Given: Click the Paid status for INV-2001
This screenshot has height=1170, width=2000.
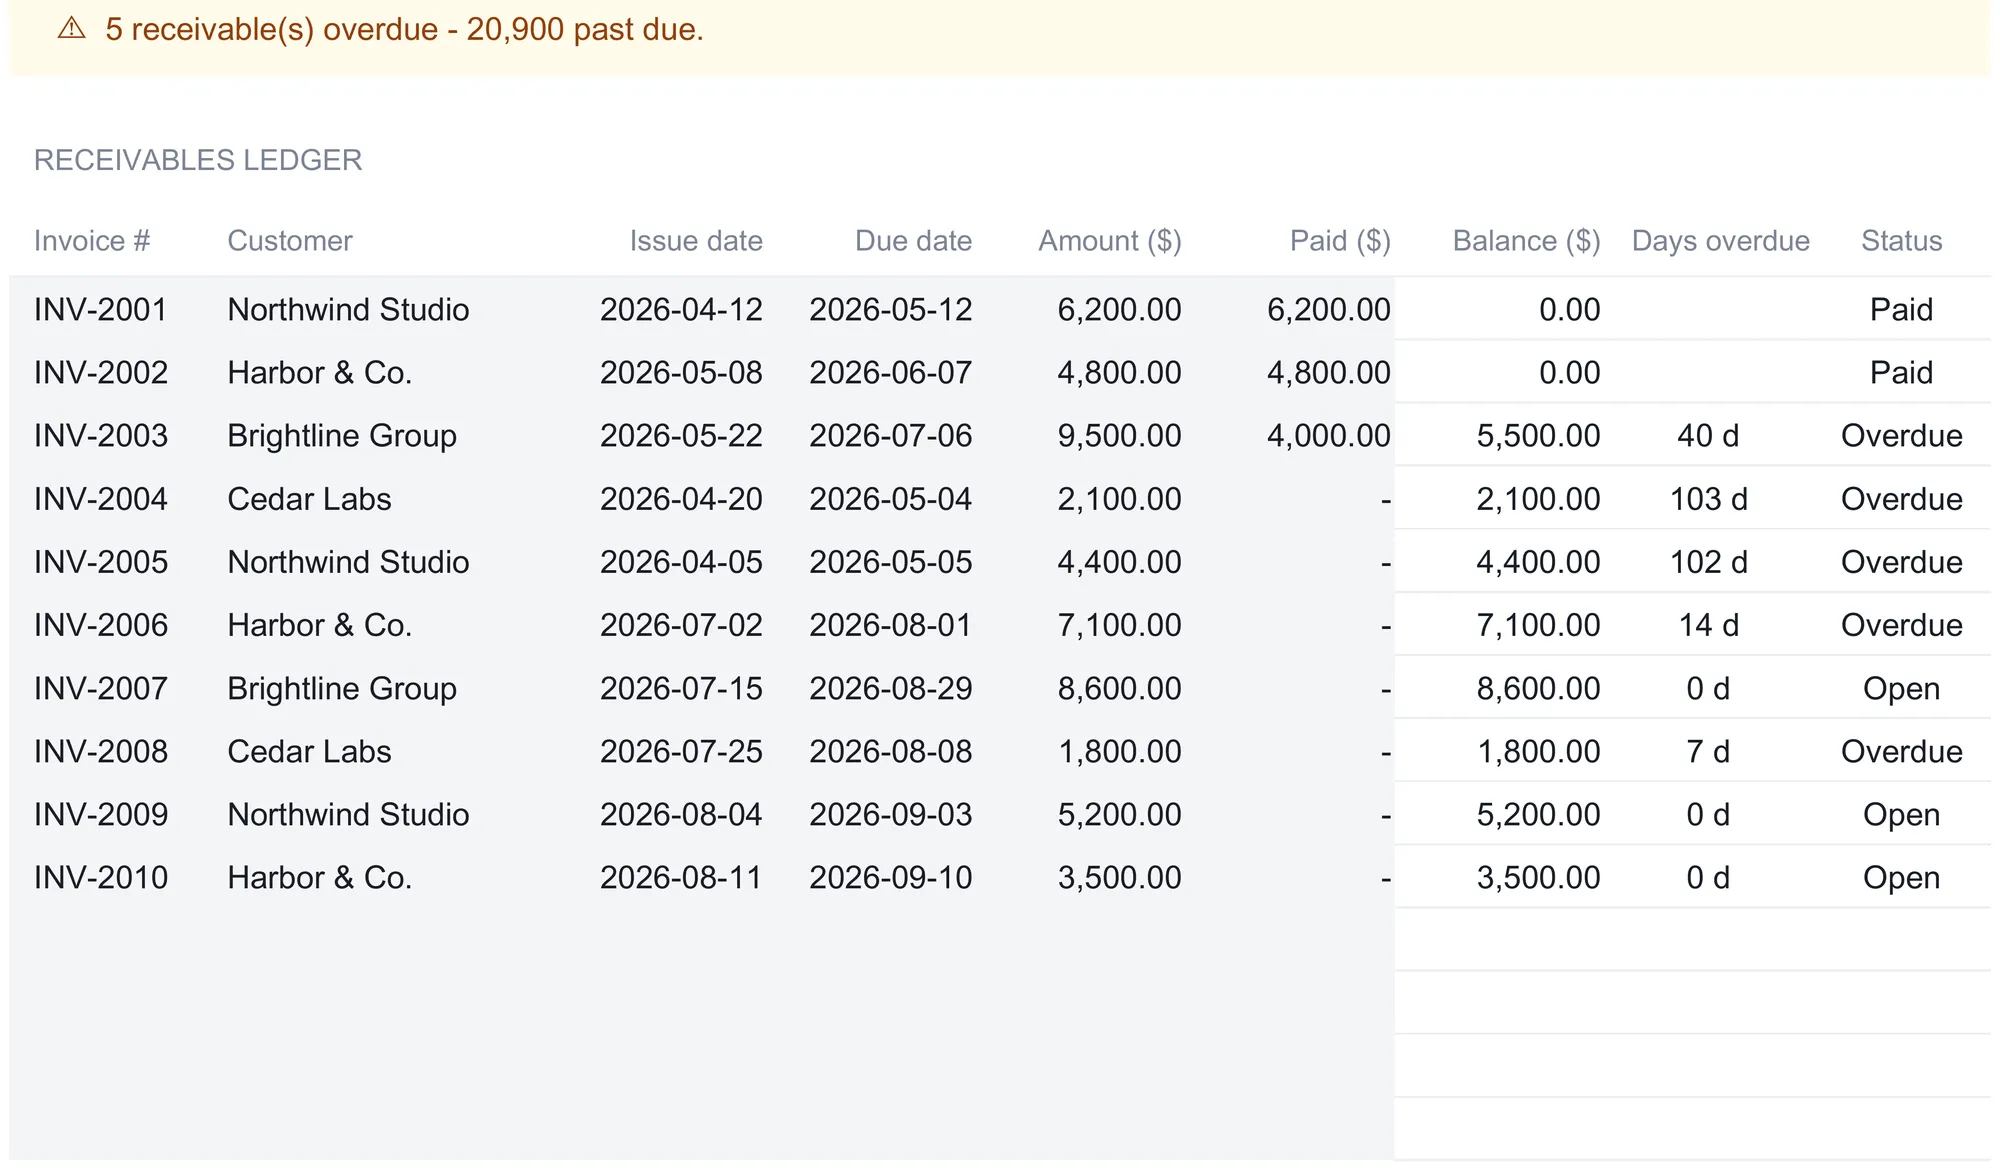Looking at the screenshot, I should click(x=1901, y=310).
